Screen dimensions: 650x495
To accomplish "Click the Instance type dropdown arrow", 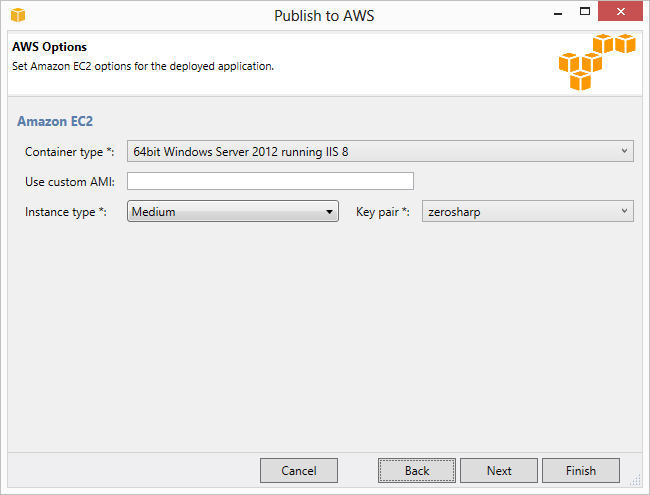I will 329,212.
